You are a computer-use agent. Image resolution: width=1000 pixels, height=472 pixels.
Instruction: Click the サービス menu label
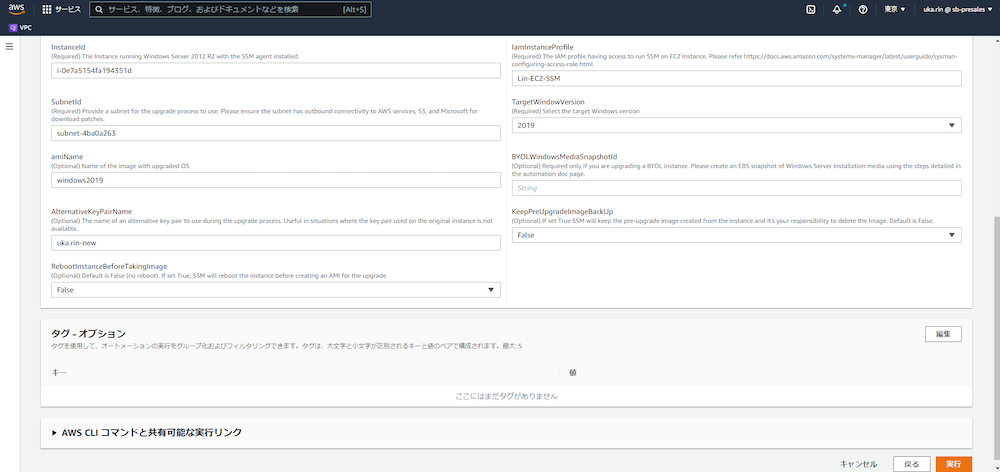(x=68, y=10)
